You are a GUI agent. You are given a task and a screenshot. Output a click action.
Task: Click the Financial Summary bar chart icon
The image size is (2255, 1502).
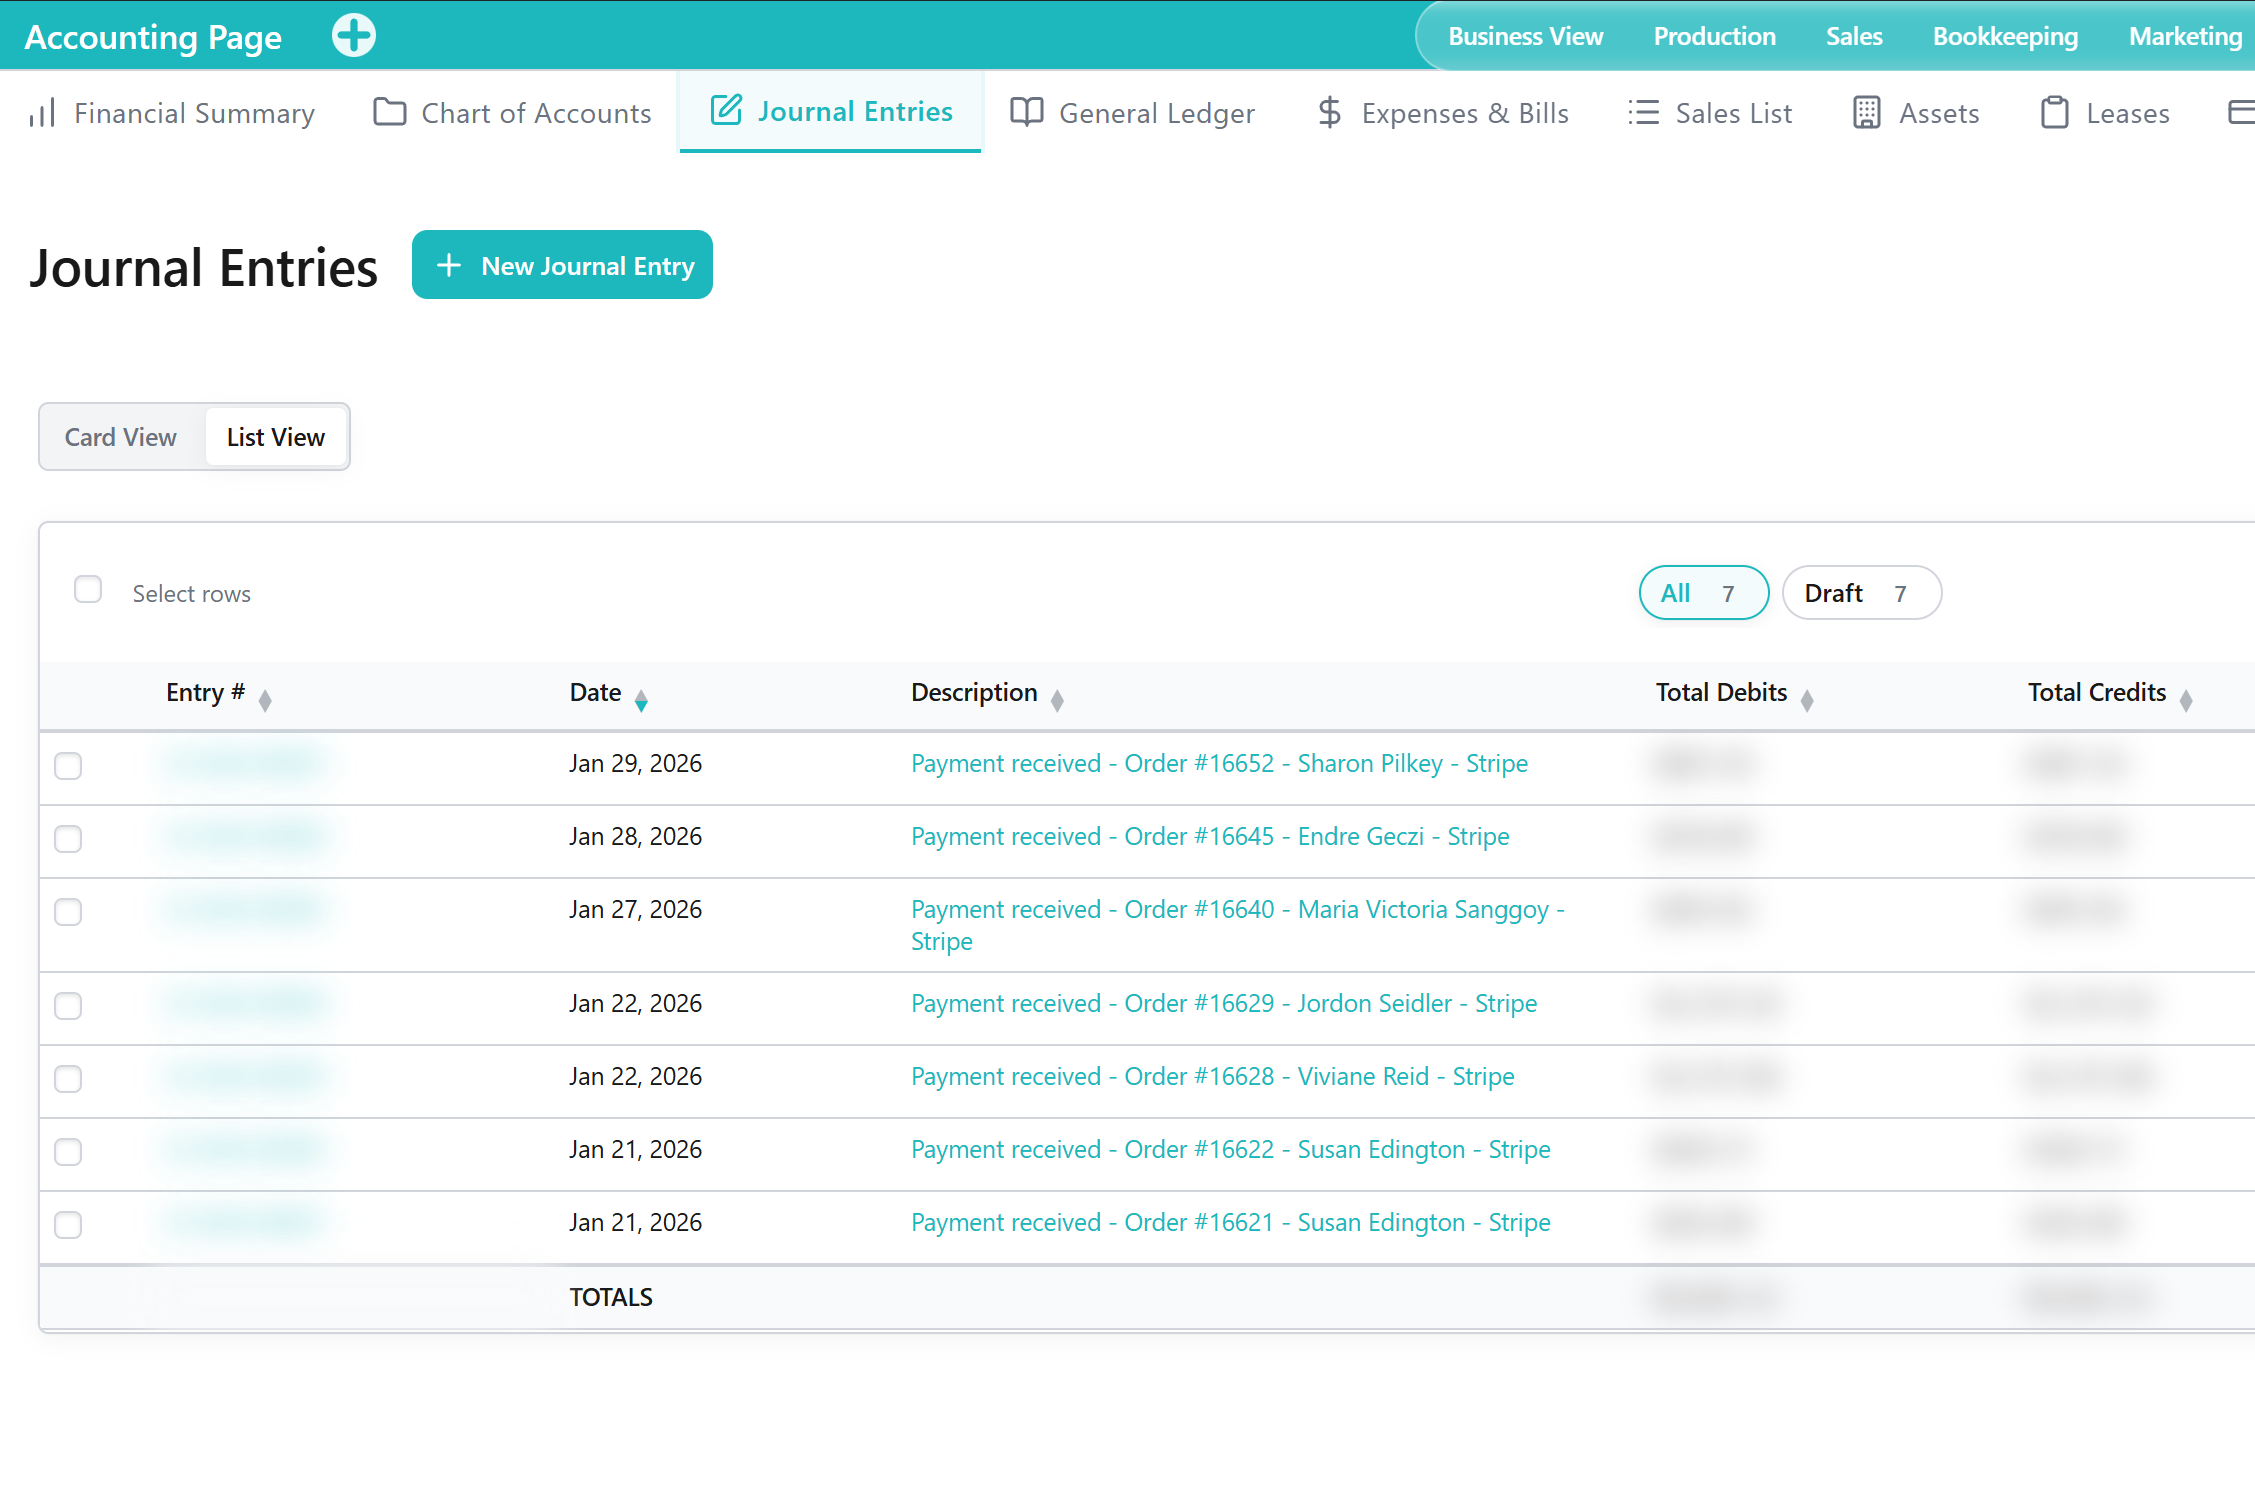(42, 113)
